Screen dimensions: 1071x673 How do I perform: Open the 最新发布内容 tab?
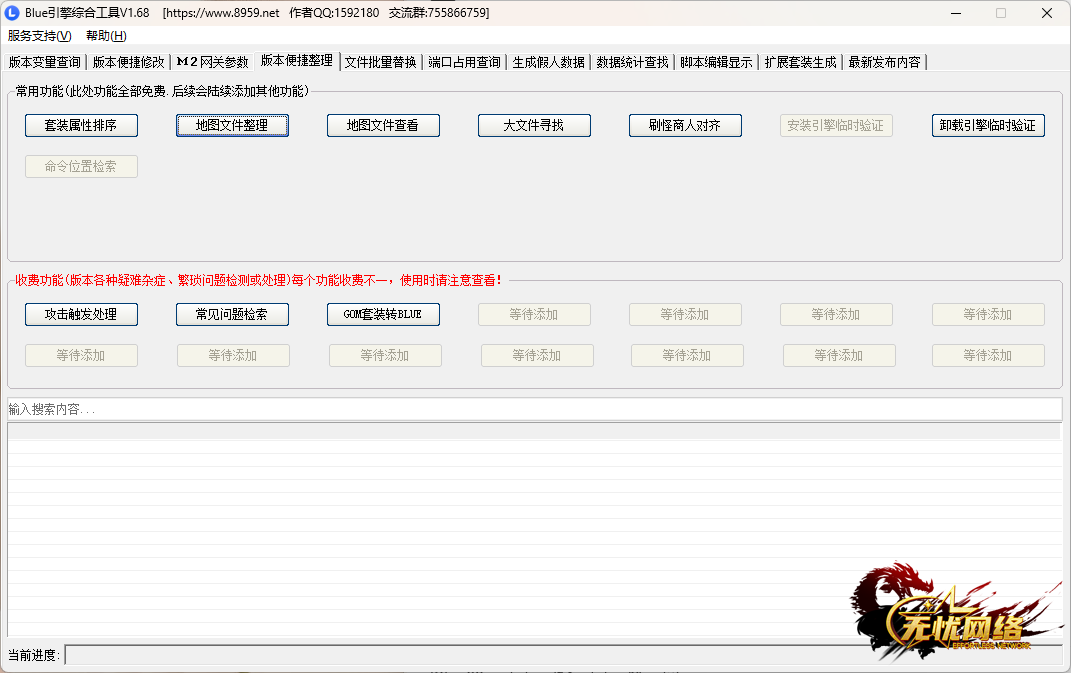point(884,62)
